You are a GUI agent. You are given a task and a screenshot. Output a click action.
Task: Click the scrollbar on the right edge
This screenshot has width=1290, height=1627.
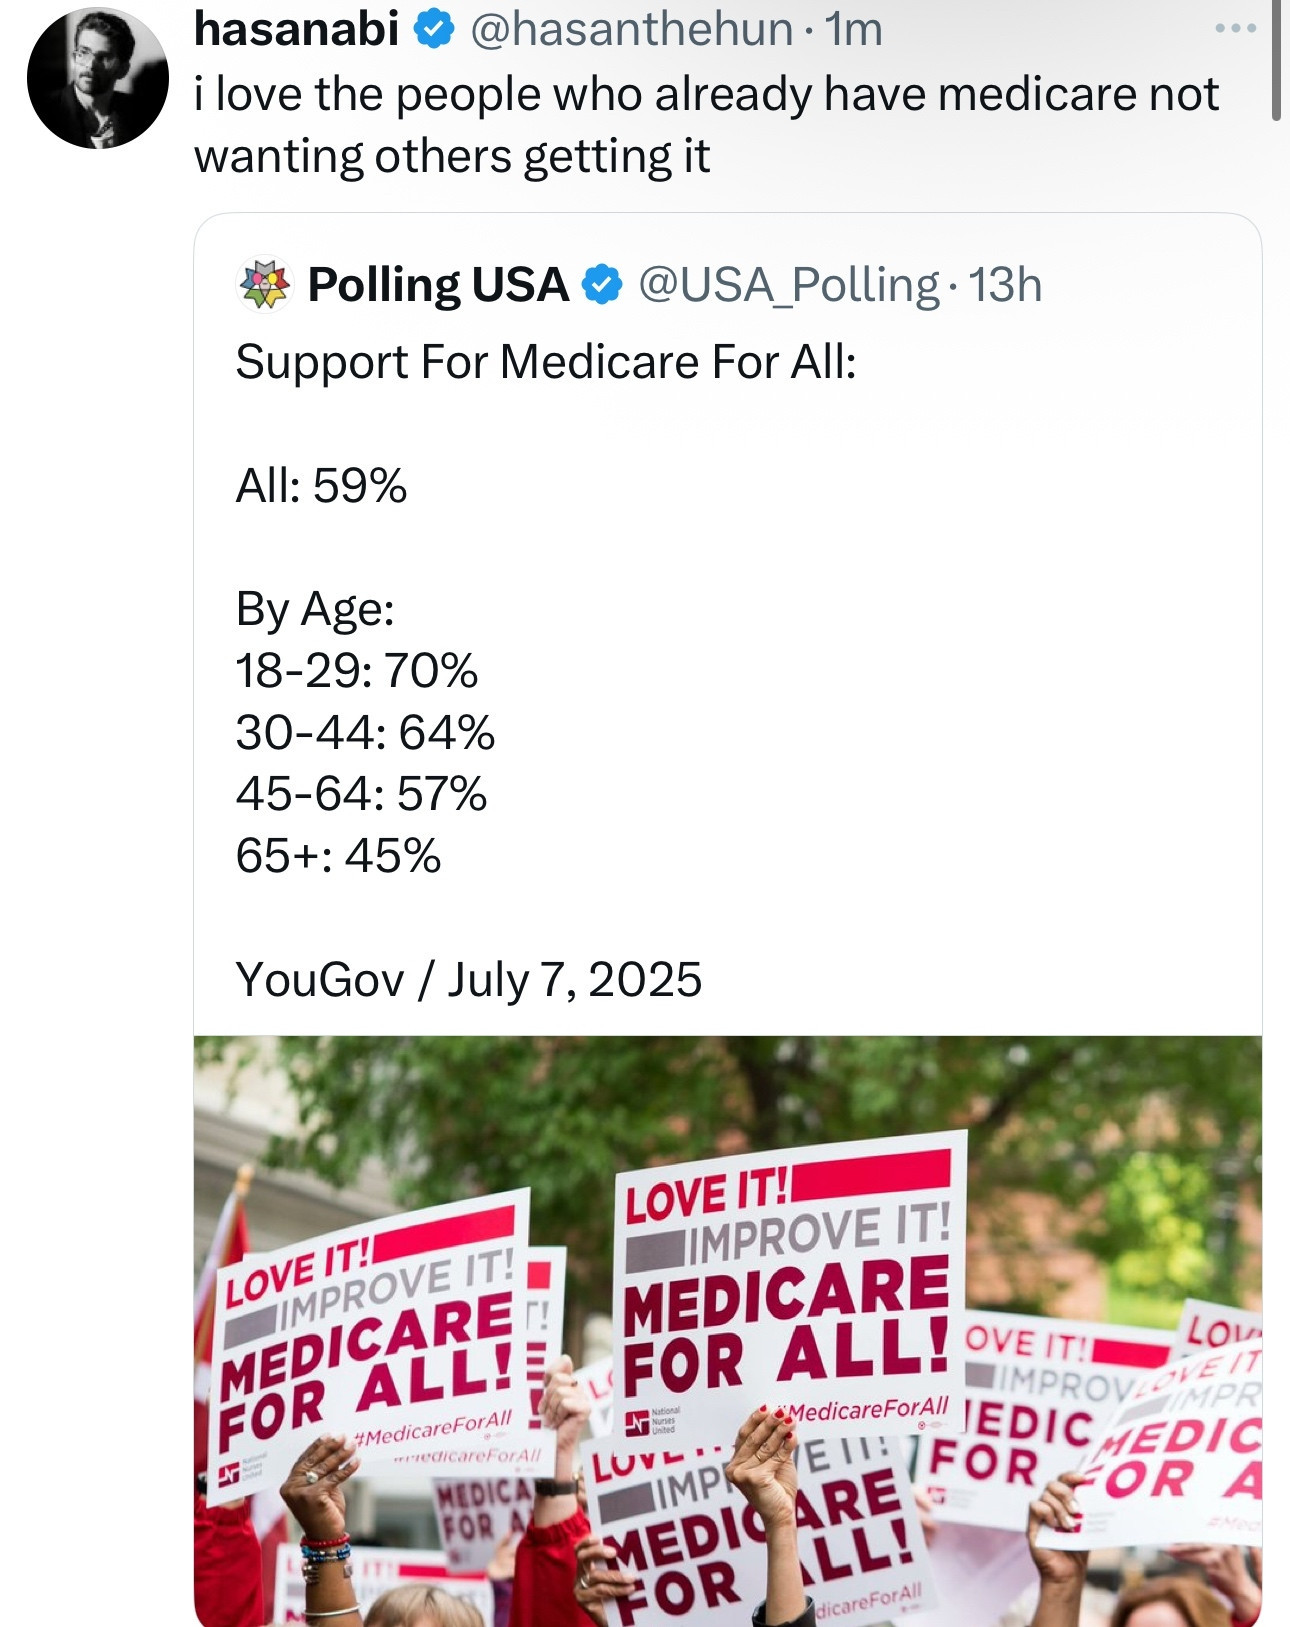click(x=1276, y=62)
